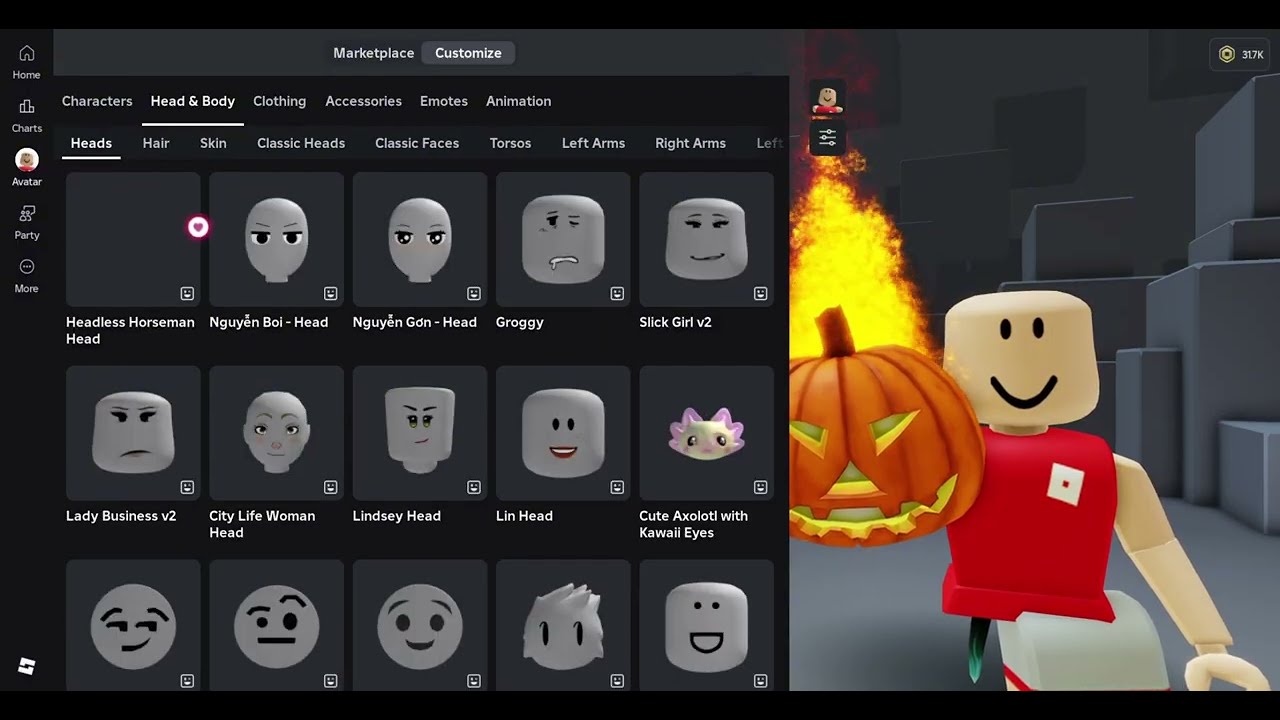Click the 'Lady Business v2' item name

point(121,516)
